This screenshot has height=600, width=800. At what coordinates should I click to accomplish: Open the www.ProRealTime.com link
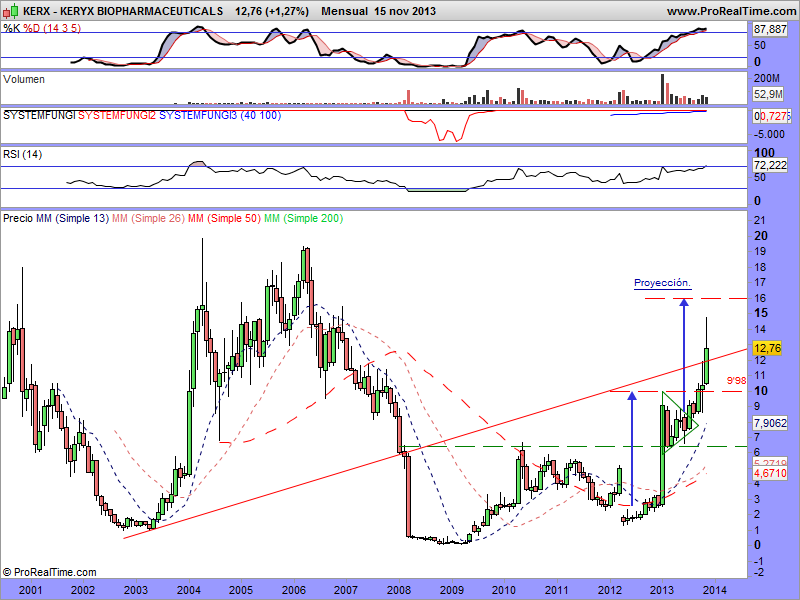(731, 11)
